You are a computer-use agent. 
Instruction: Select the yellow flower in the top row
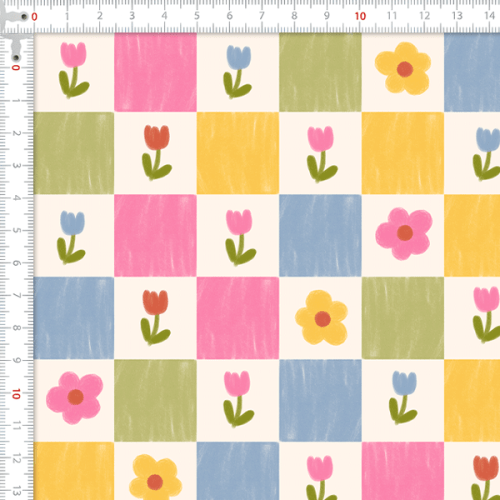click(403, 68)
